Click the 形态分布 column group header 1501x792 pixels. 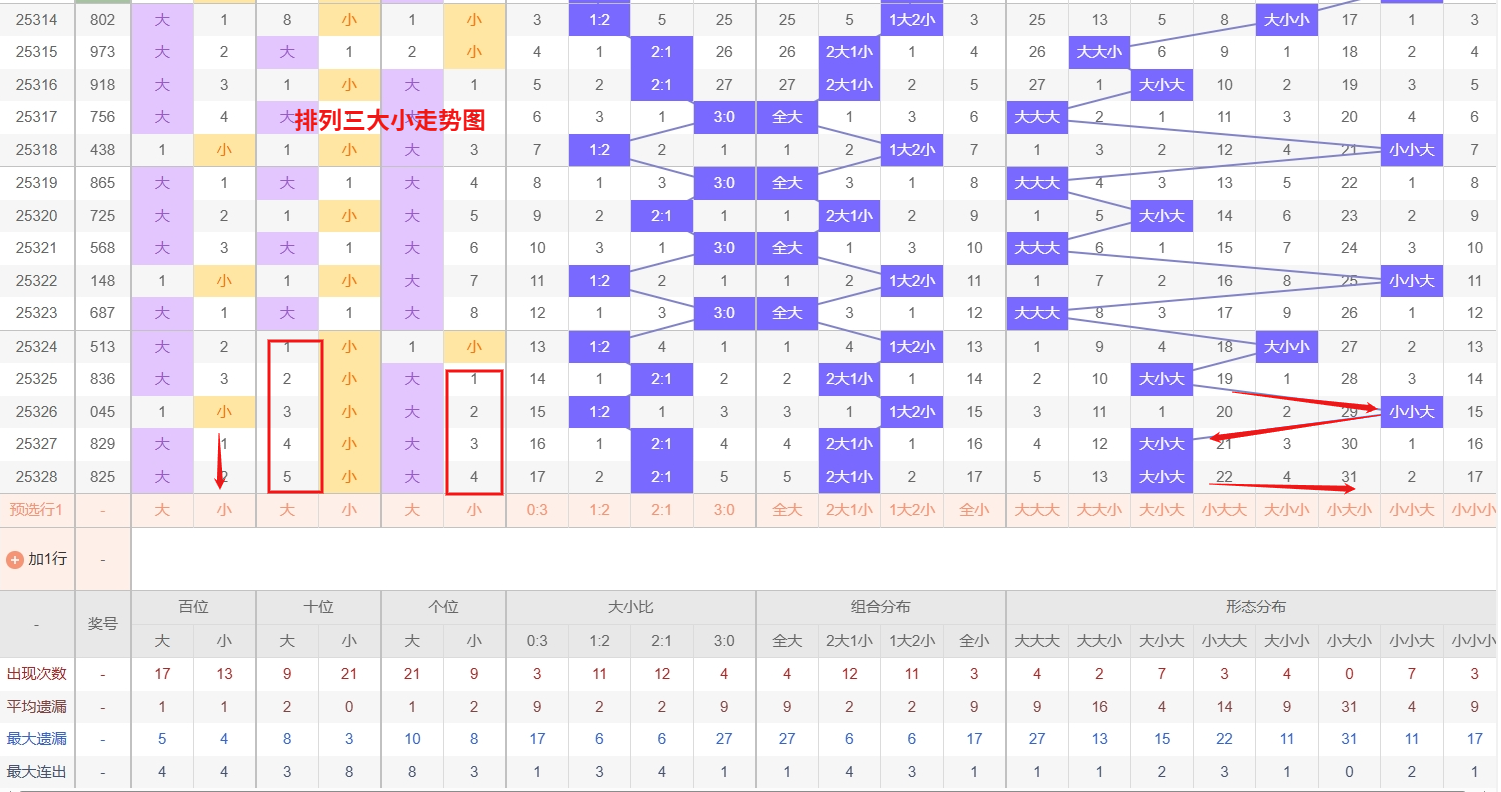click(1255, 607)
